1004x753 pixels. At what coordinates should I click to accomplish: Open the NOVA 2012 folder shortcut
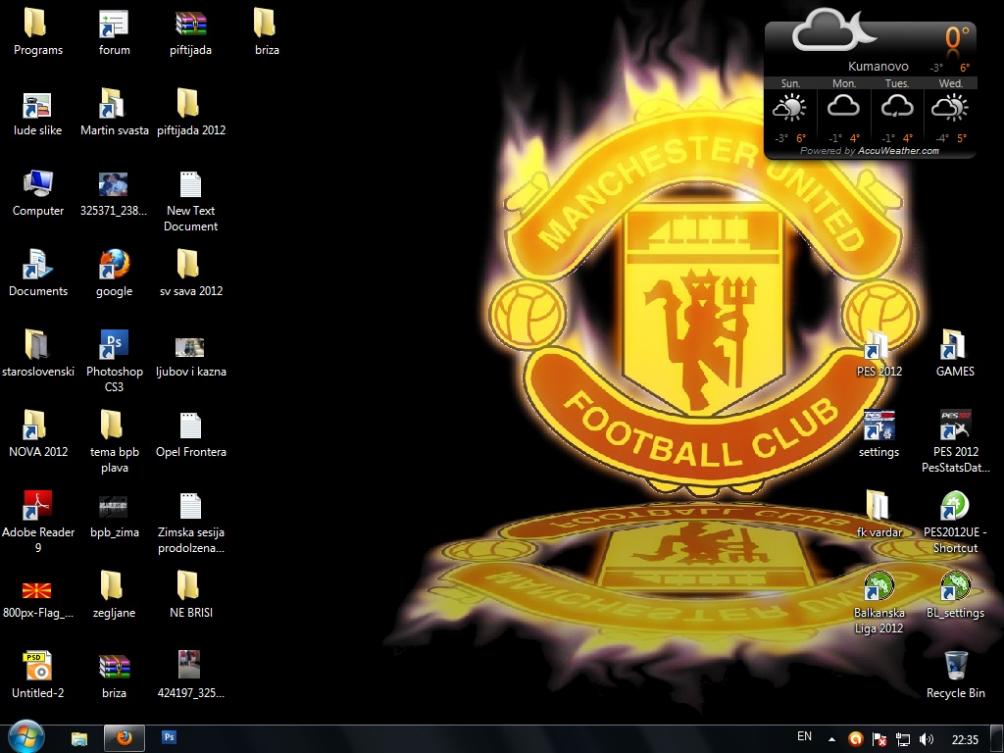(x=37, y=426)
